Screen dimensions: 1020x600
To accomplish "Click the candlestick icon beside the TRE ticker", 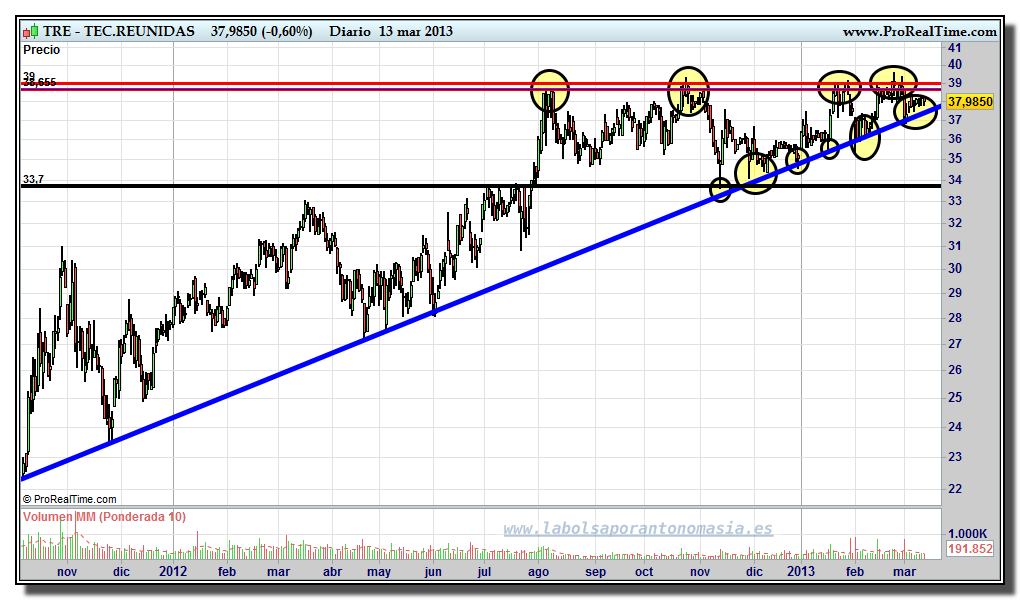I will point(30,31).
